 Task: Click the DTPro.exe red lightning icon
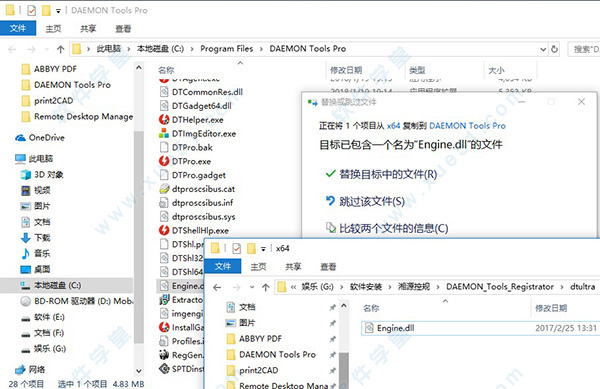pyautogui.click(x=164, y=161)
